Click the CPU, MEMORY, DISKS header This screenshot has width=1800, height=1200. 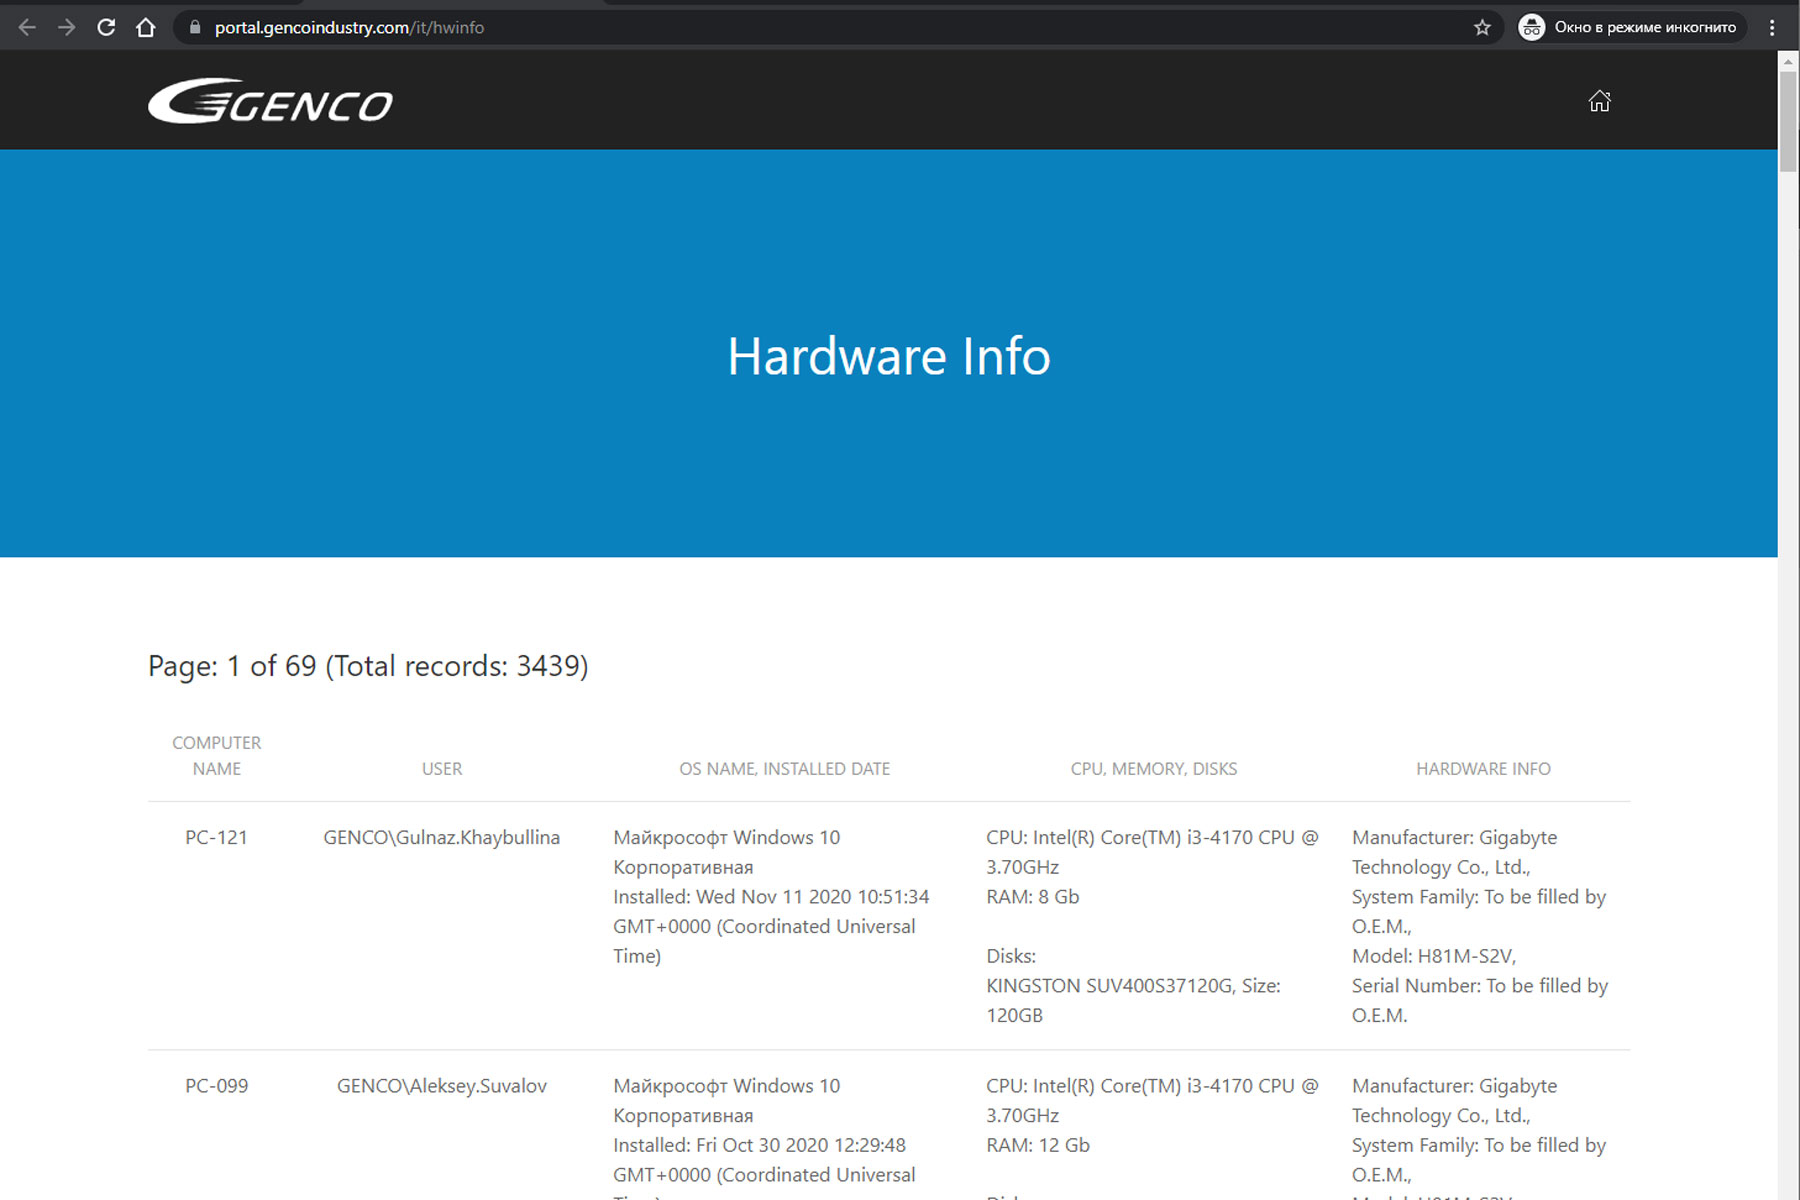(x=1153, y=769)
